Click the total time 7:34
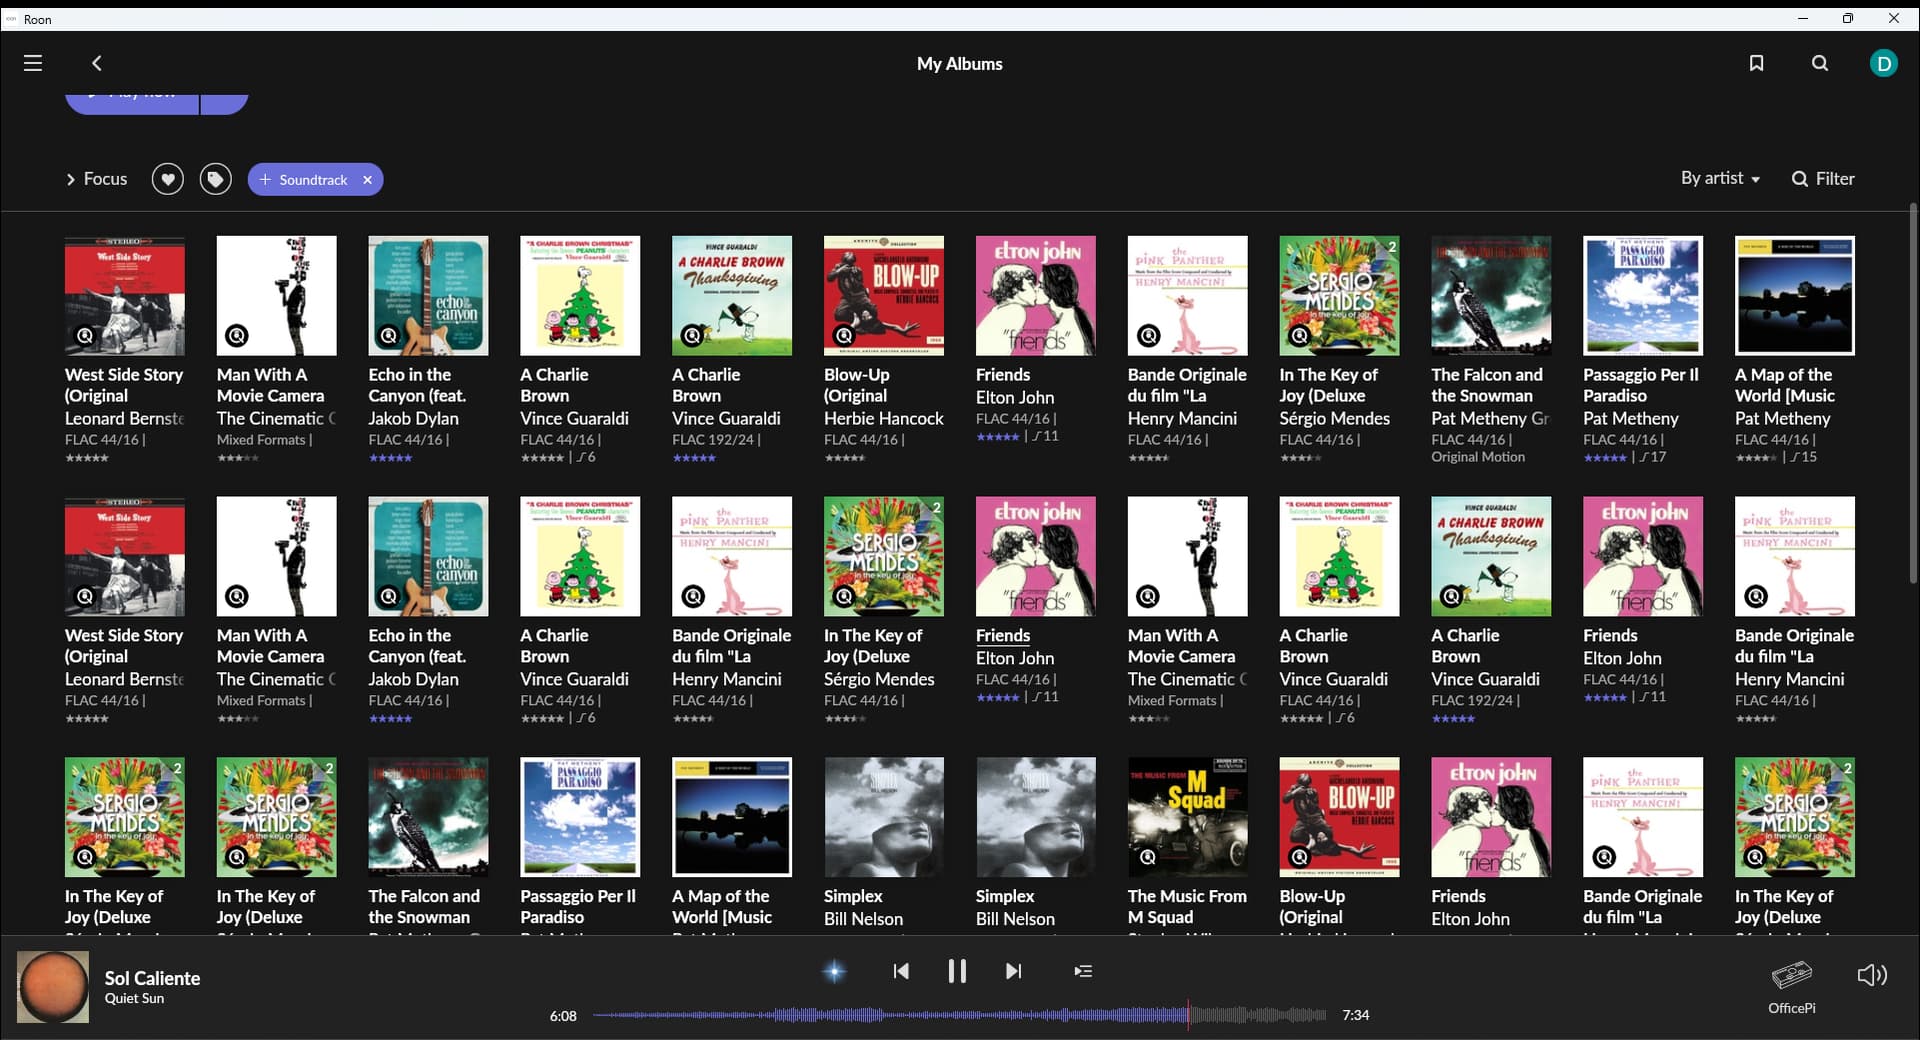Viewport: 1920px width, 1040px height. 1356,1015
